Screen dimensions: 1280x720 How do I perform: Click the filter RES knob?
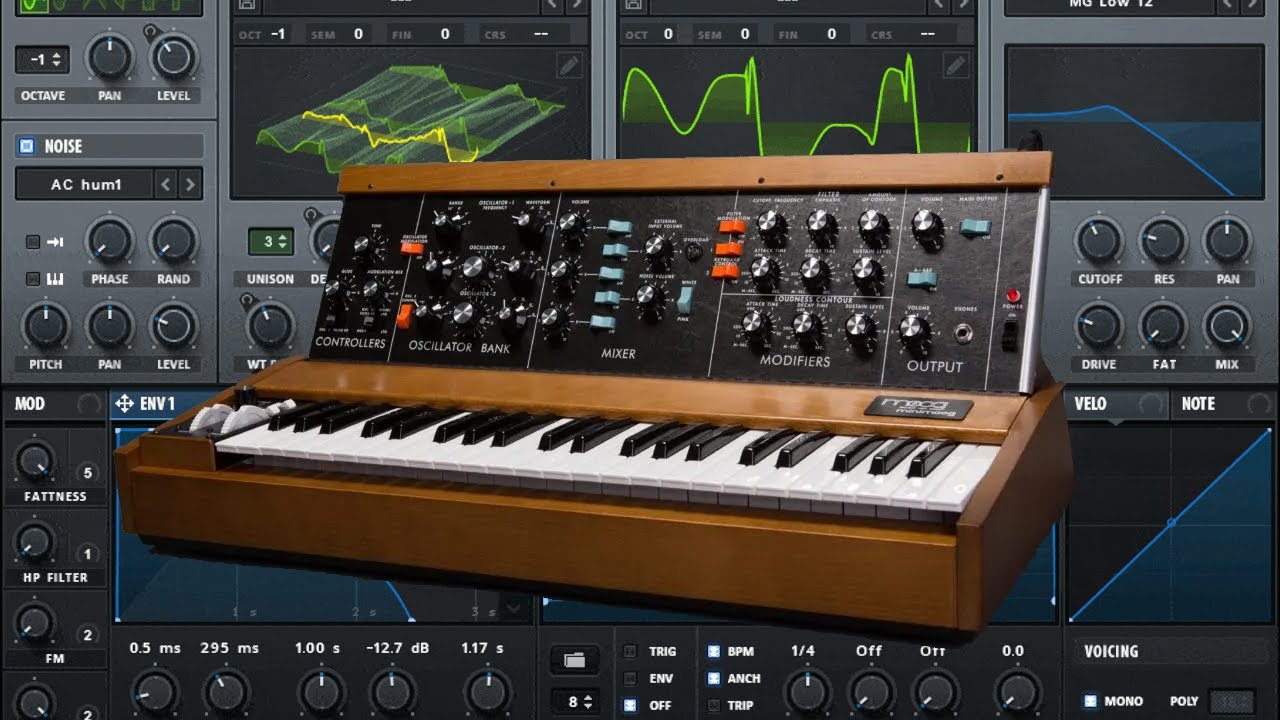tap(1163, 241)
